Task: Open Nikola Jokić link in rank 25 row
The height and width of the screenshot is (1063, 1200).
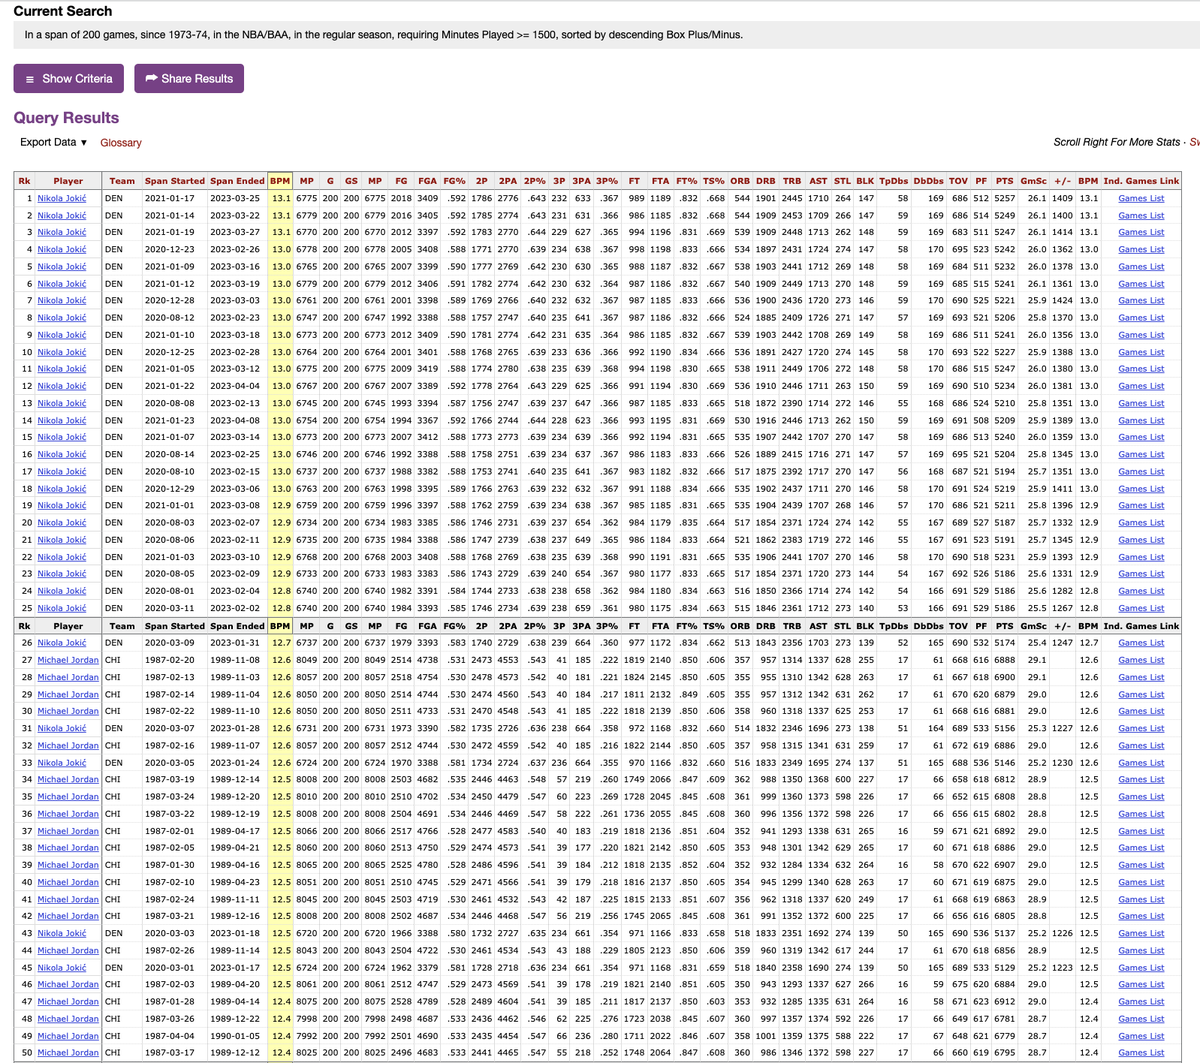Action: (x=61, y=609)
